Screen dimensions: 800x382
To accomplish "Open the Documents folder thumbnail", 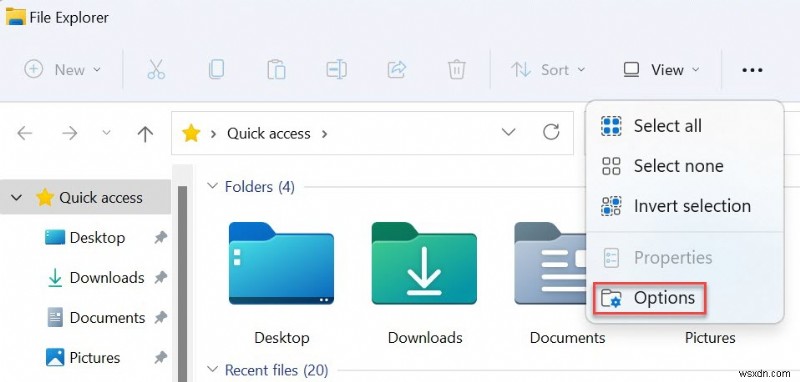I will (550, 264).
